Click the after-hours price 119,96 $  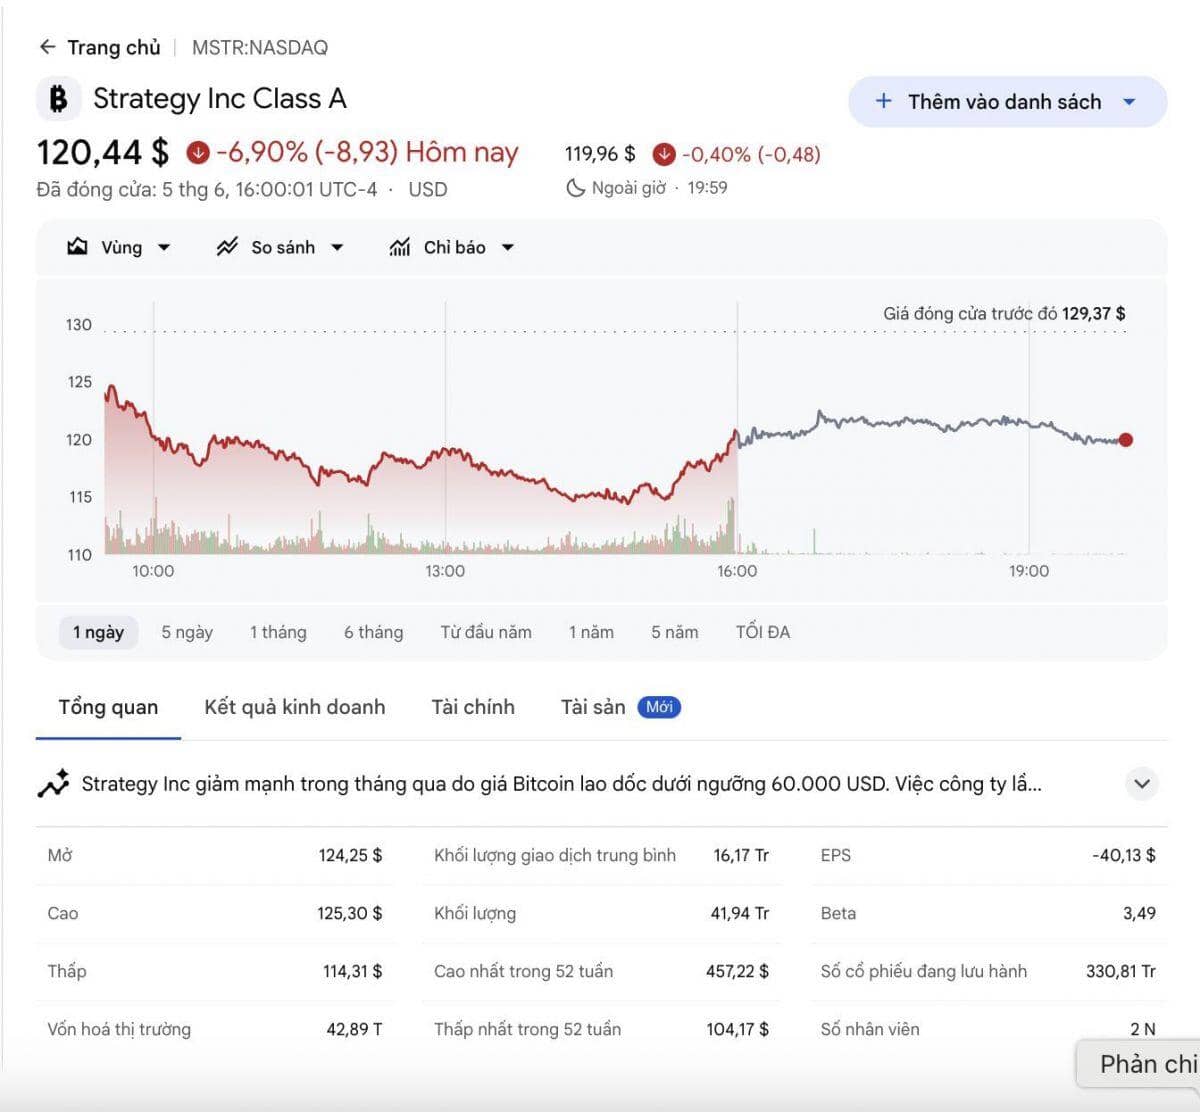pyautogui.click(x=600, y=154)
